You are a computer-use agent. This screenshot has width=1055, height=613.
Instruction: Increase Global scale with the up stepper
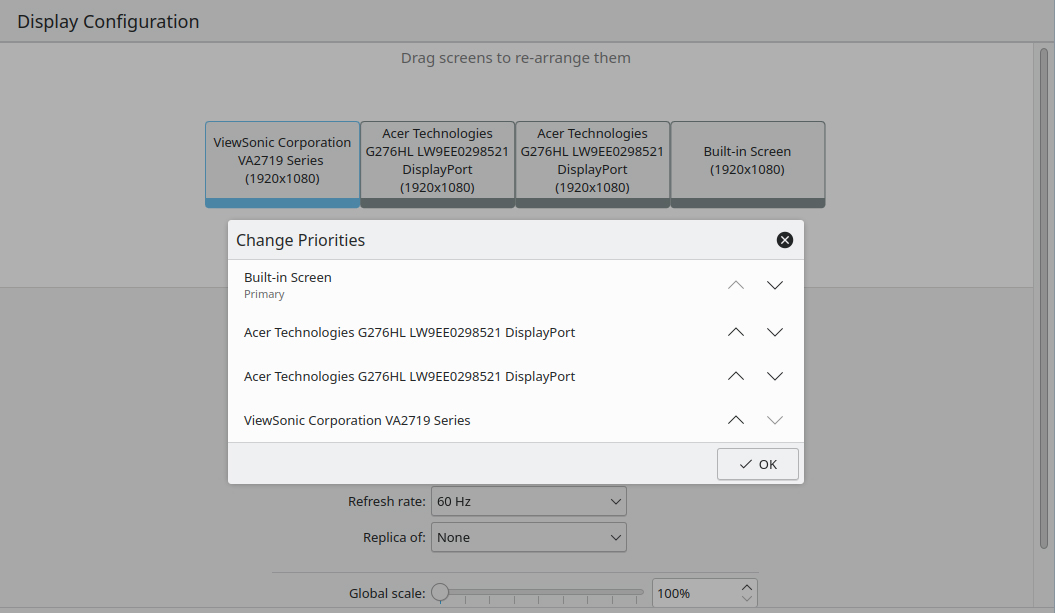pos(747,587)
